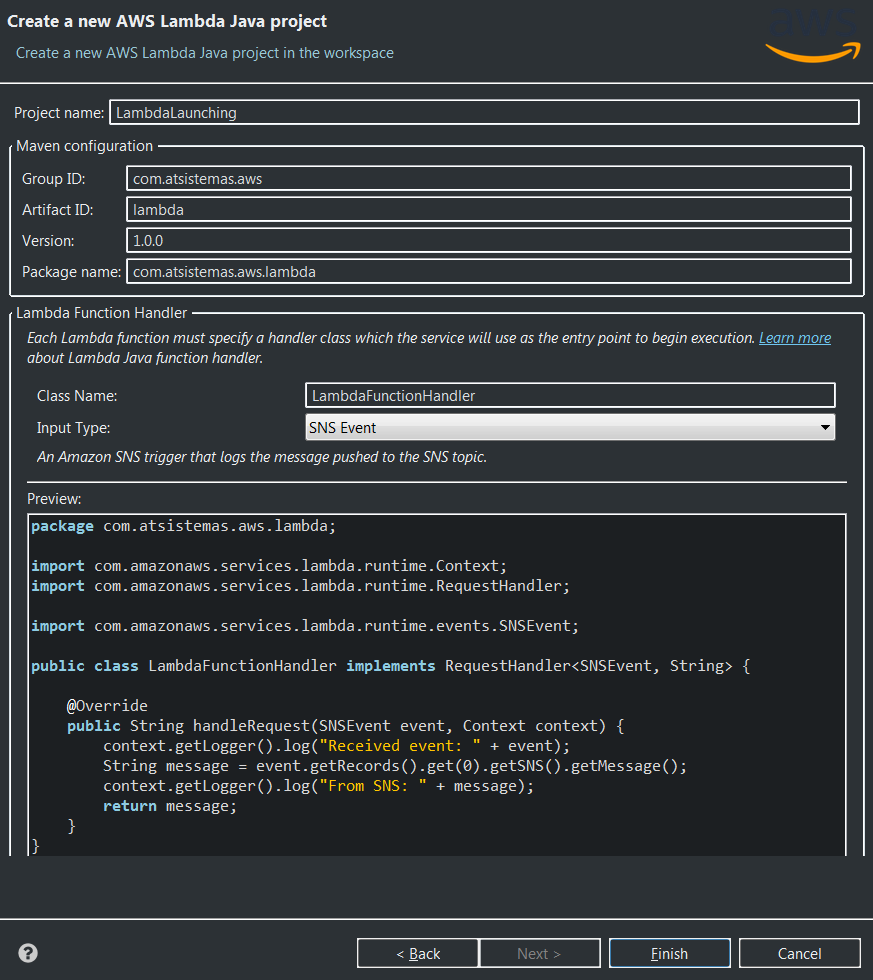Click the "Received event:" log line

click(x=336, y=746)
